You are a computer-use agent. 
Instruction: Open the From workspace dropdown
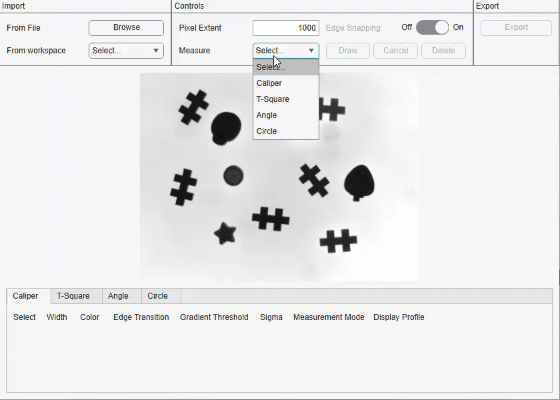pyautogui.click(x=126, y=51)
